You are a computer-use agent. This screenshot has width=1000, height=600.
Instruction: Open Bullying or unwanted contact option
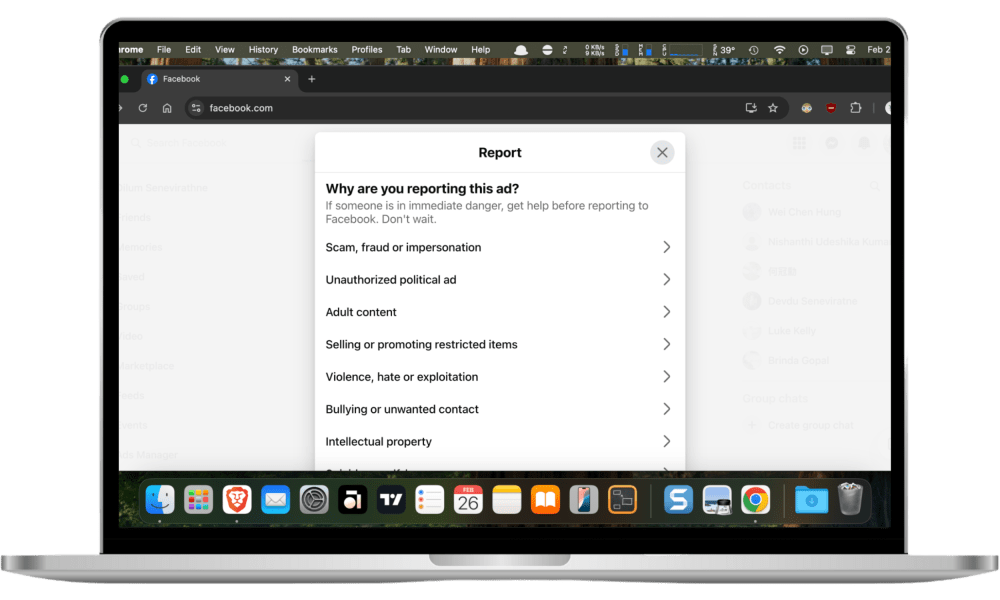coord(499,409)
